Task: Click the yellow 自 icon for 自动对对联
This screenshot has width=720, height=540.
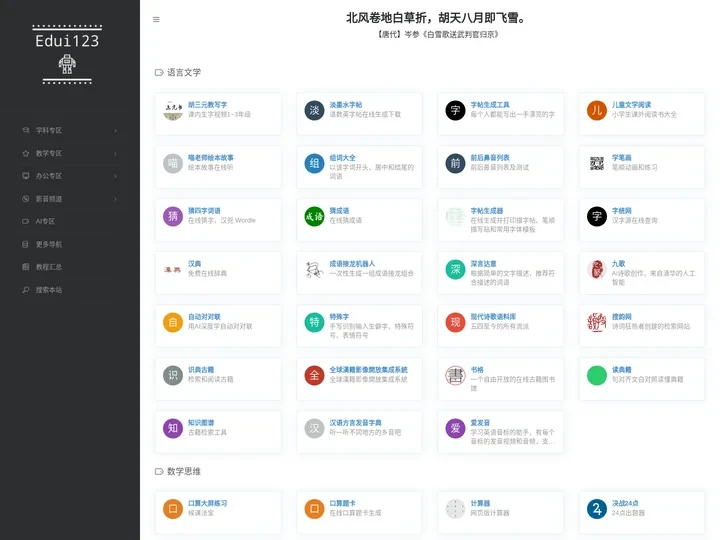Action: tap(173, 322)
